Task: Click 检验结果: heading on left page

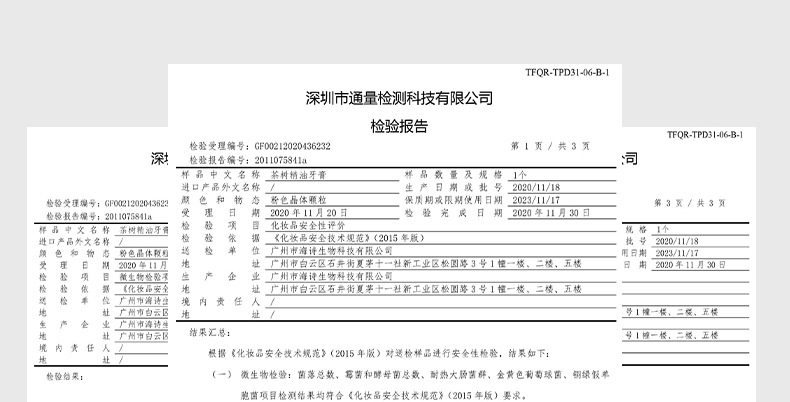Action: pos(65,377)
